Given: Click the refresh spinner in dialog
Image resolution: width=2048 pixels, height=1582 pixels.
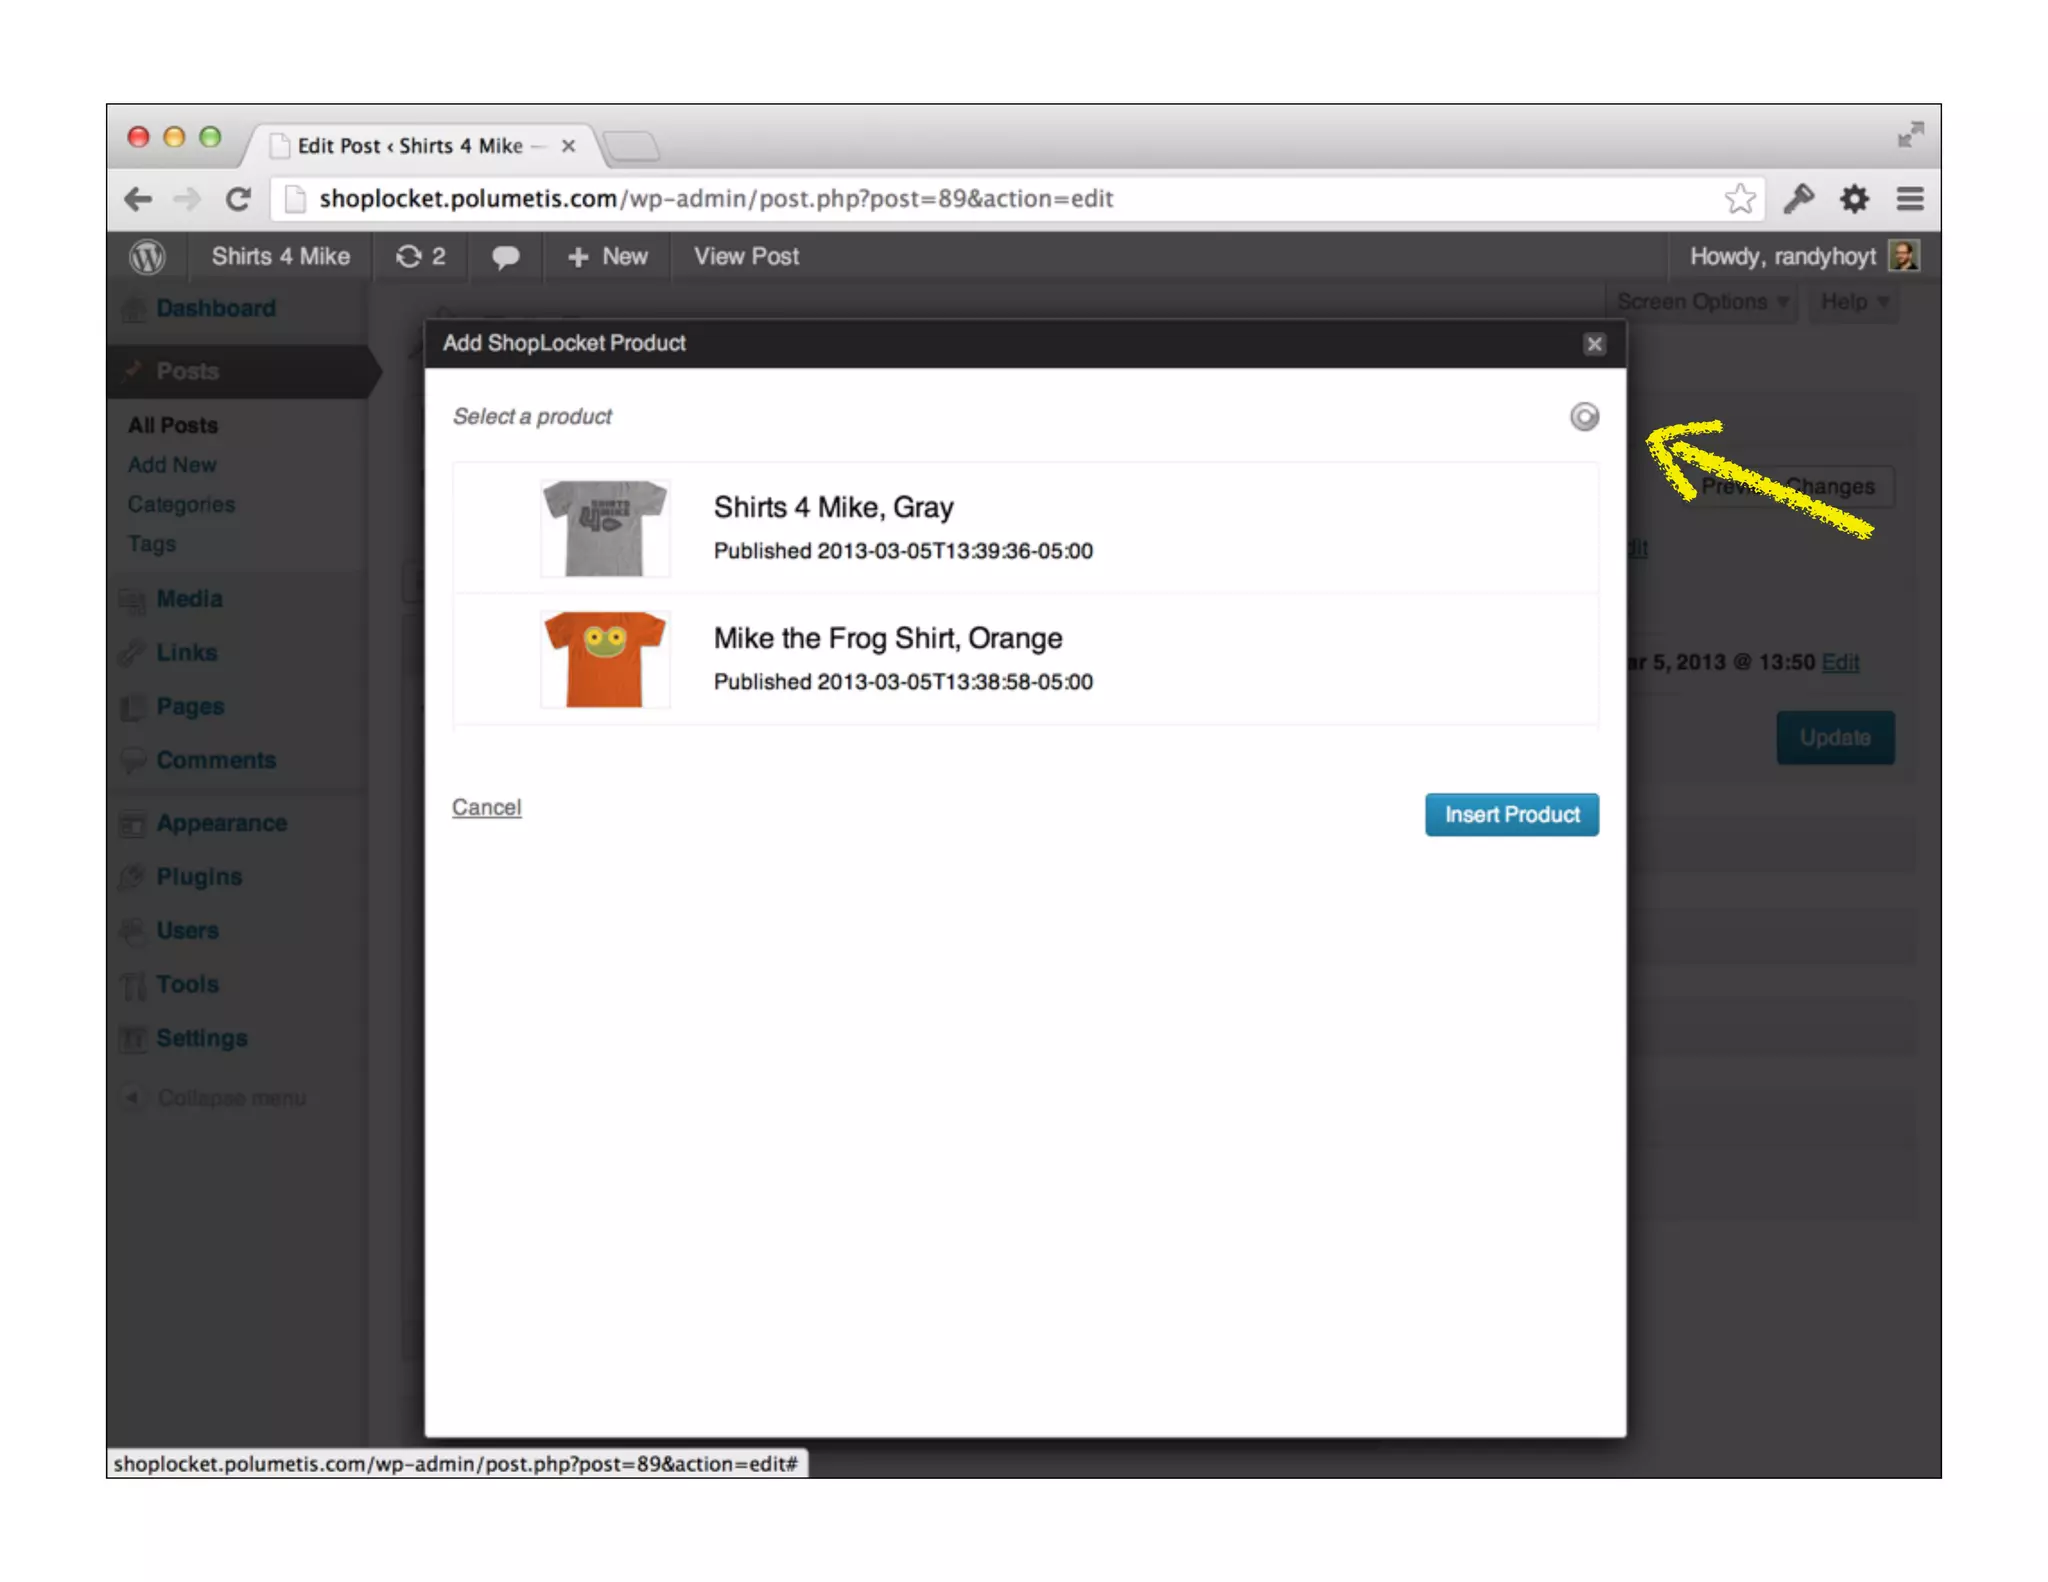Looking at the screenshot, I should [1583, 416].
